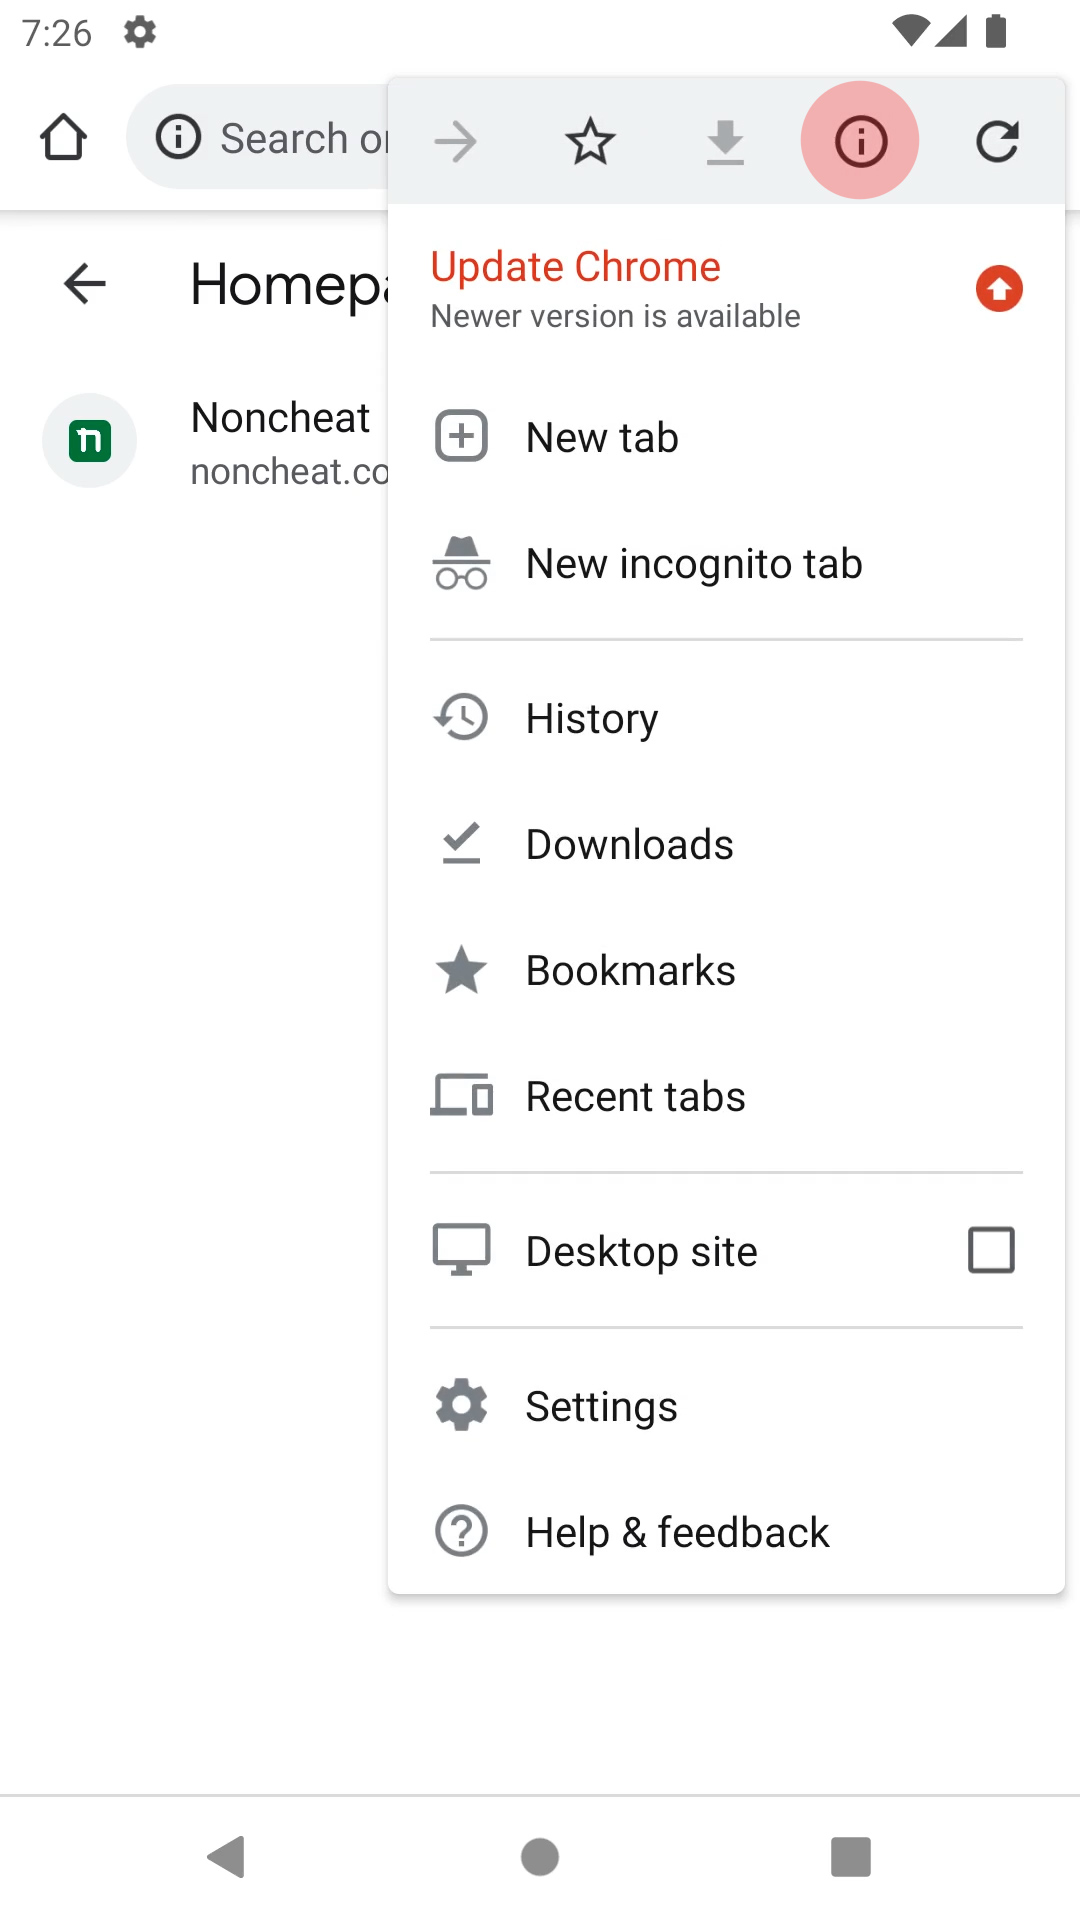Viewport: 1080px width, 1920px height.
Task: Open a New tab
Action: [x=726, y=437]
